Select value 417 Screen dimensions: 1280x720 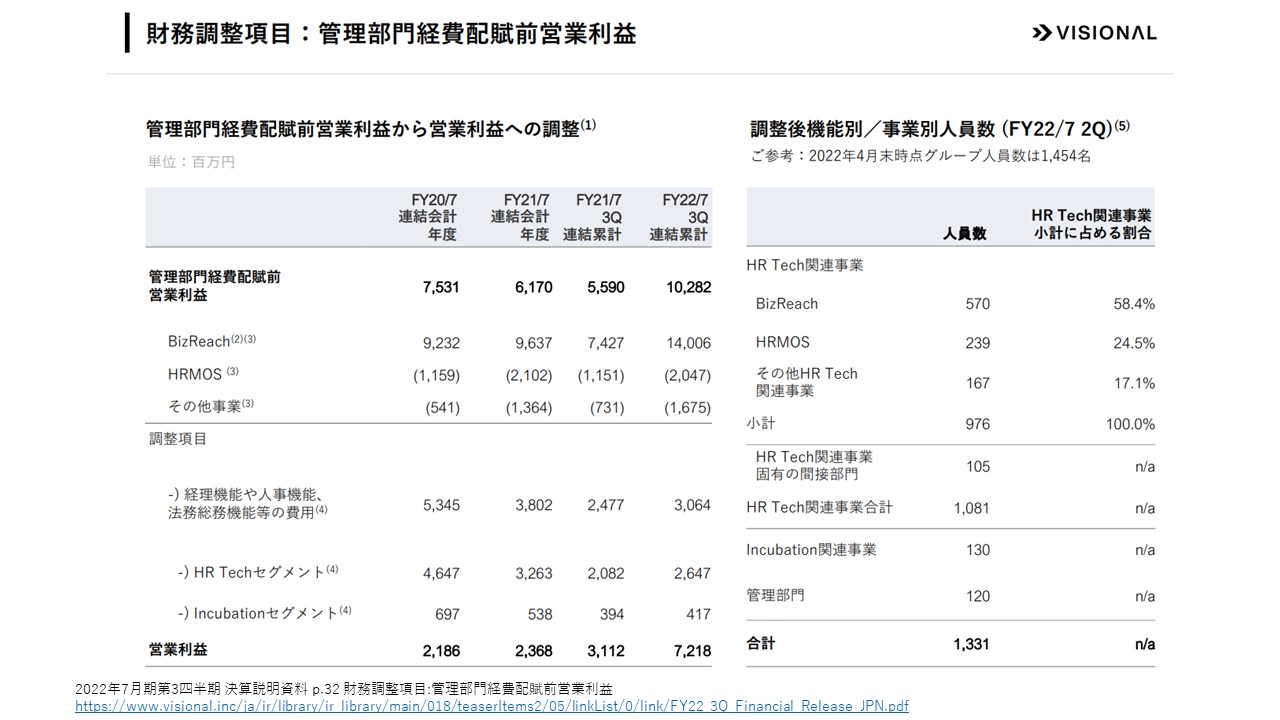[x=698, y=614]
